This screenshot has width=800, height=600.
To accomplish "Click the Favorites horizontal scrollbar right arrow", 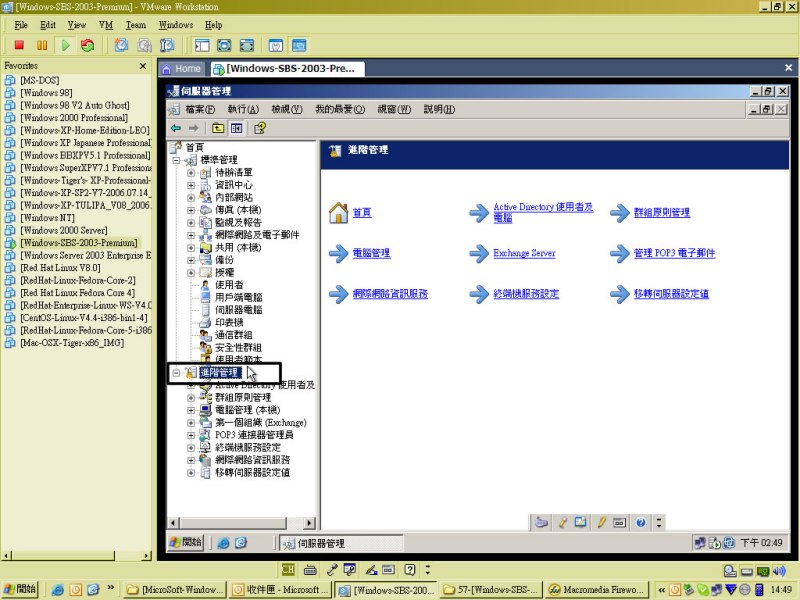I will click(147, 556).
